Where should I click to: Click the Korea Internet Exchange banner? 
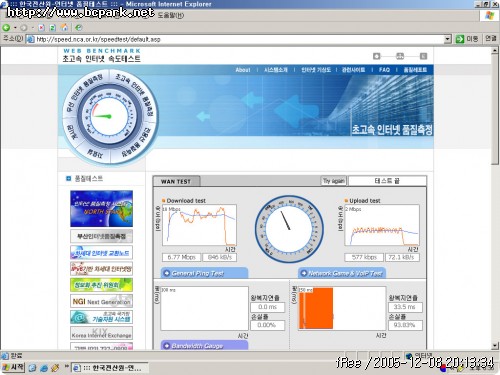click(101, 333)
